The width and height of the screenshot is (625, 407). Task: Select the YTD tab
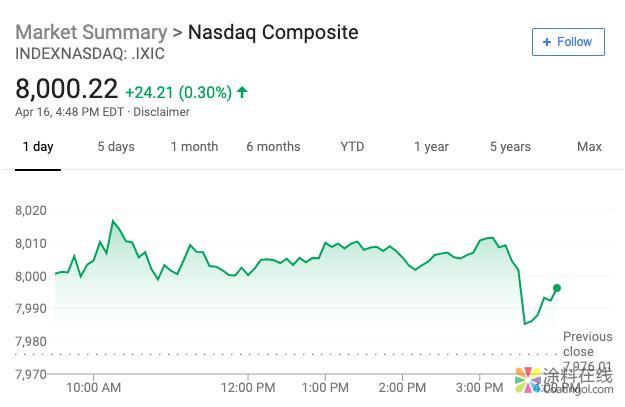tap(352, 147)
